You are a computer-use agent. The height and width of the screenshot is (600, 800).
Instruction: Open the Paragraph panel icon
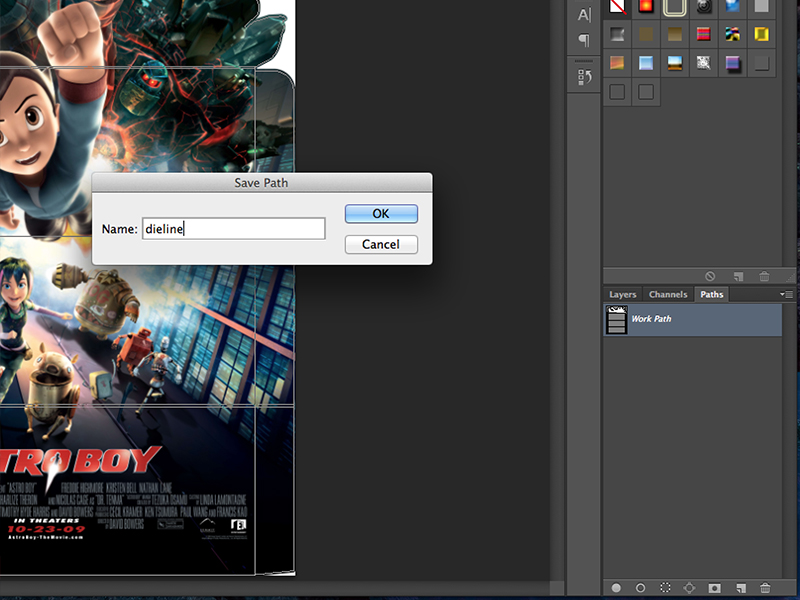[584, 40]
